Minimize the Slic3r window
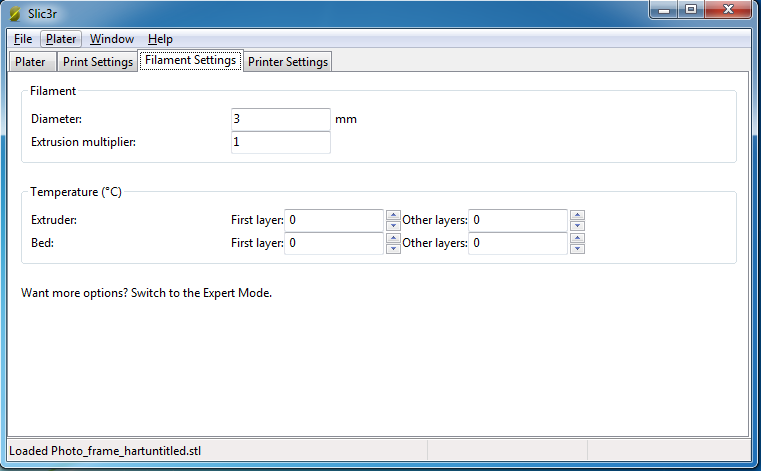The image size is (761, 471). click(x=664, y=10)
